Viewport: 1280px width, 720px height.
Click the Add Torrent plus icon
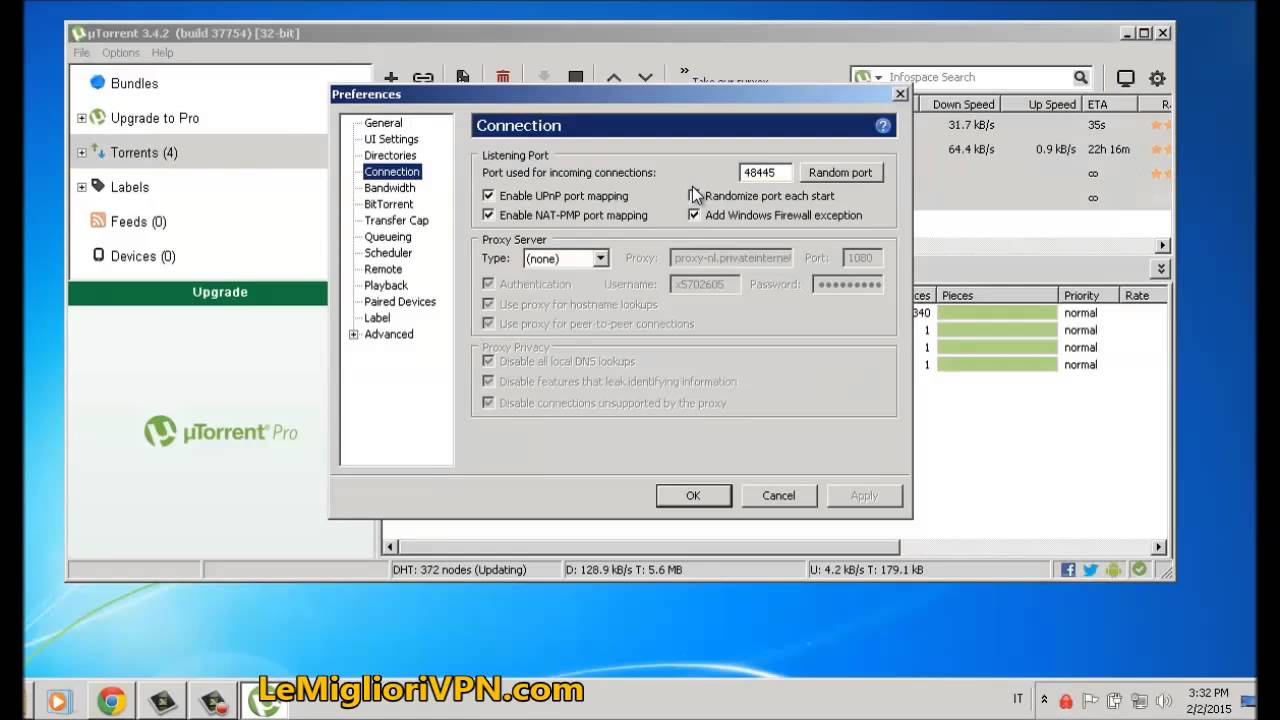391,78
